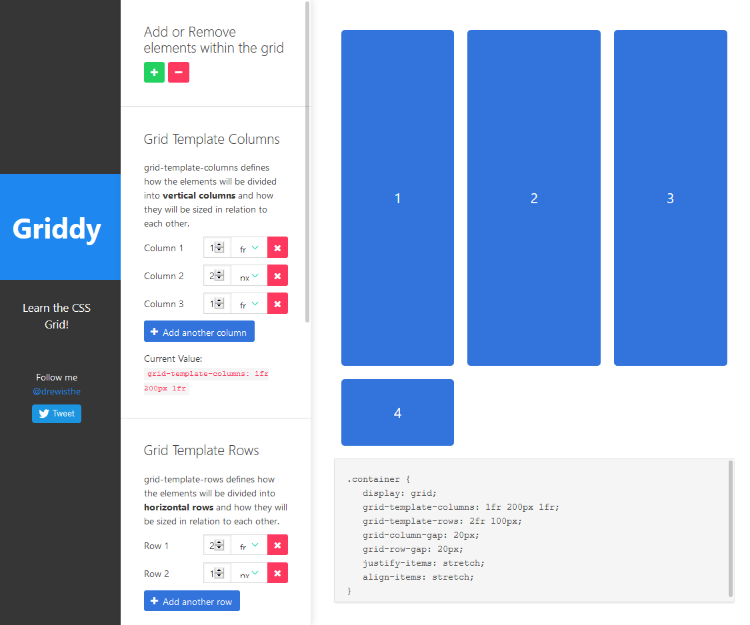Remove Column 2 using the X button
750x625 pixels.
coord(278,276)
